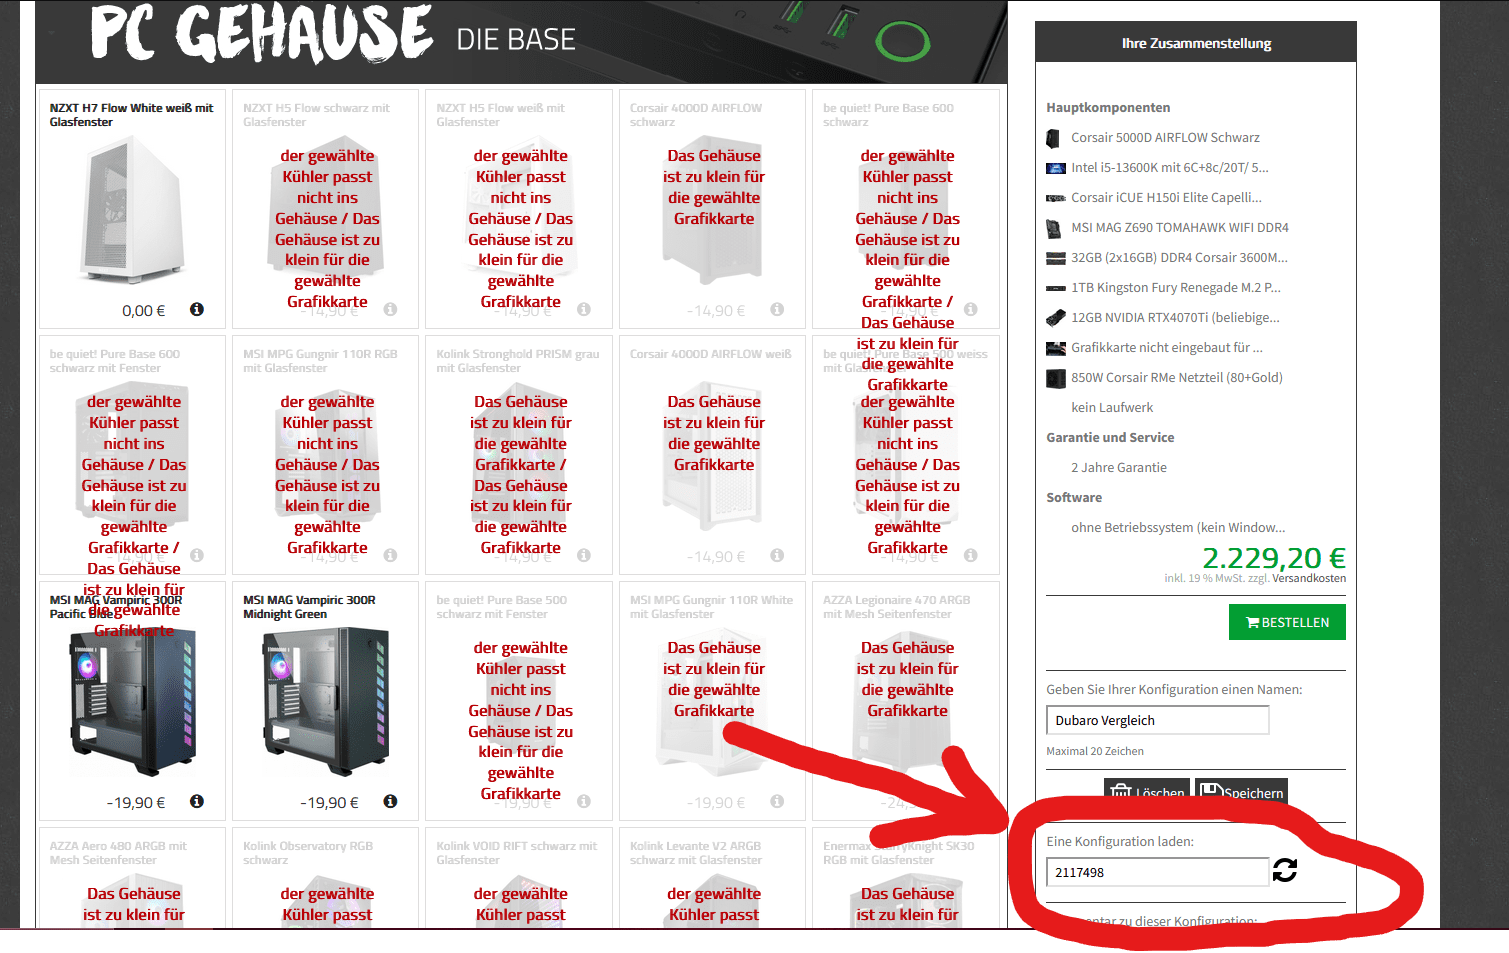Click the case icon beside Corsair 5000D AIRFLOW
The image size is (1509, 953).
1054,138
